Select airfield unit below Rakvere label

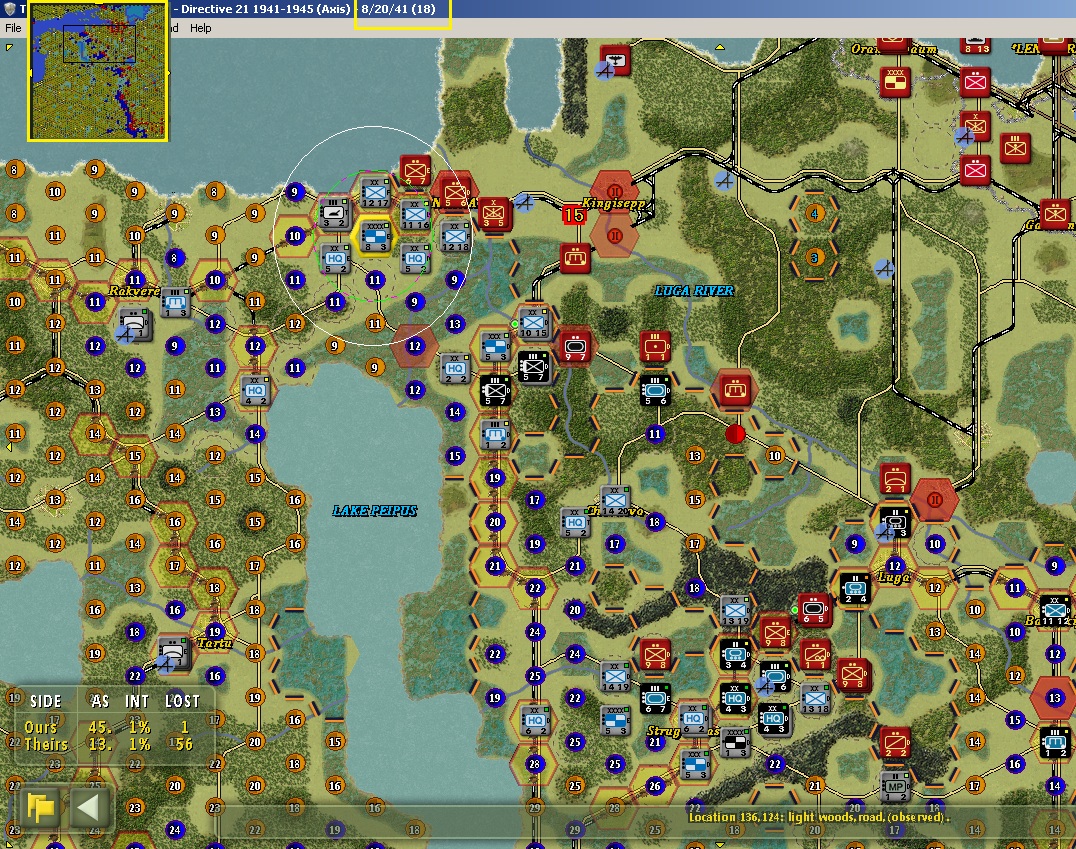click(134, 325)
